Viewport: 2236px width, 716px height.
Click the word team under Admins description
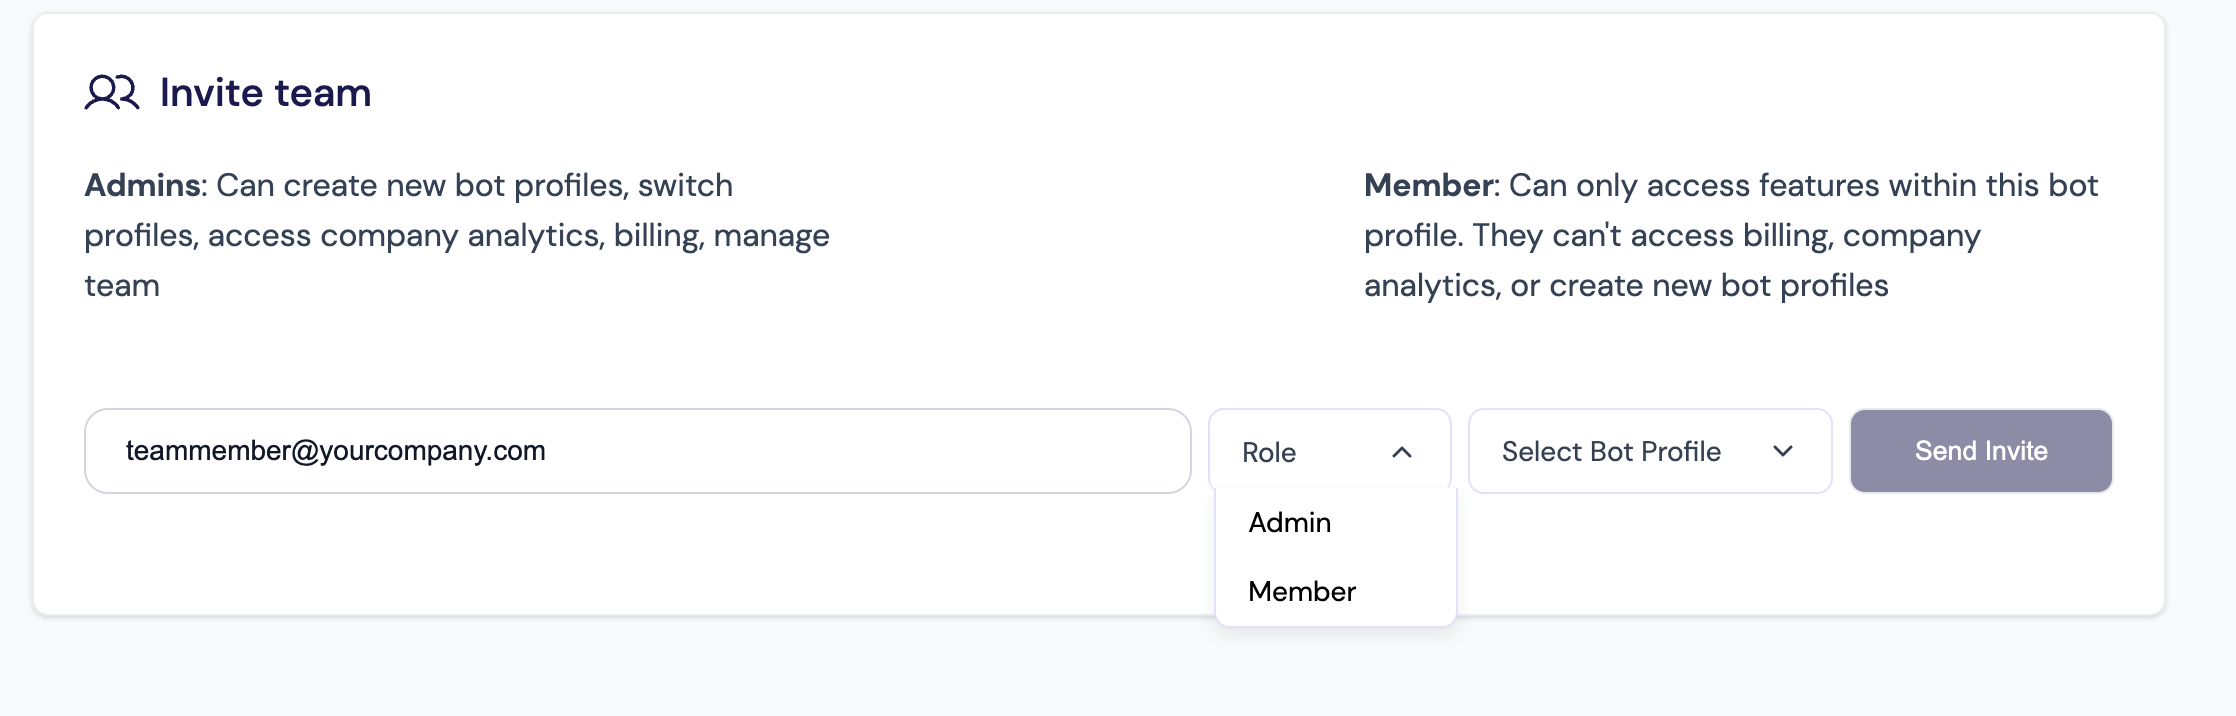[x=122, y=286]
